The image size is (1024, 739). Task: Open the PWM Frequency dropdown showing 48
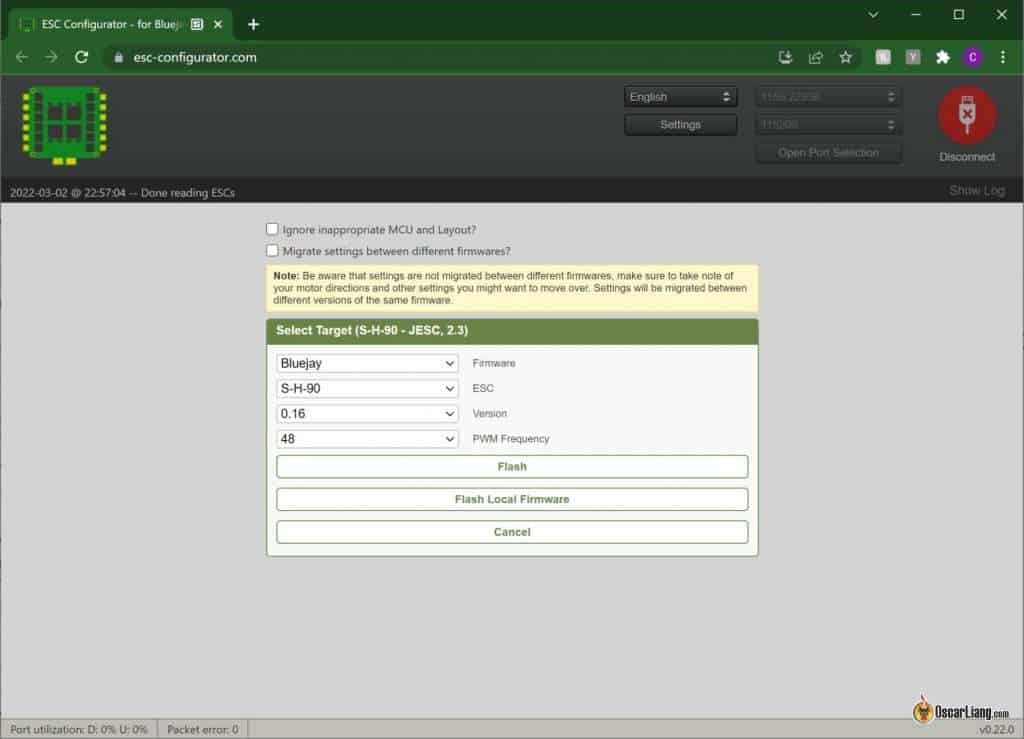tap(367, 439)
